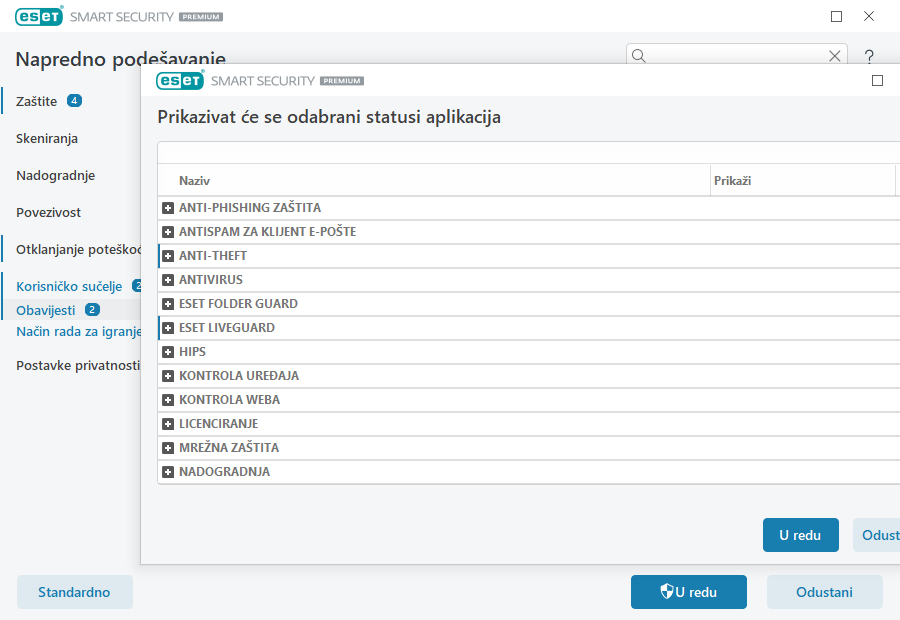Click plus icon beside LICENCIRANJE
Image resolution: width=900 pixels, height=620 pixels.
pyautogui.click(x=168, y=424)
